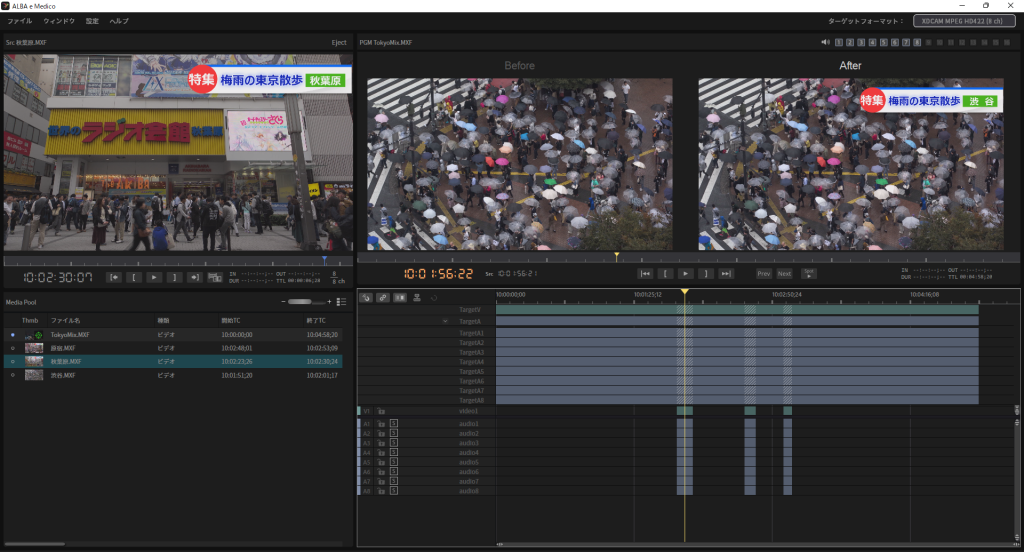Click the mark-in bracket in the source viewer
1024x552 pixels.
tap(134, 277)
